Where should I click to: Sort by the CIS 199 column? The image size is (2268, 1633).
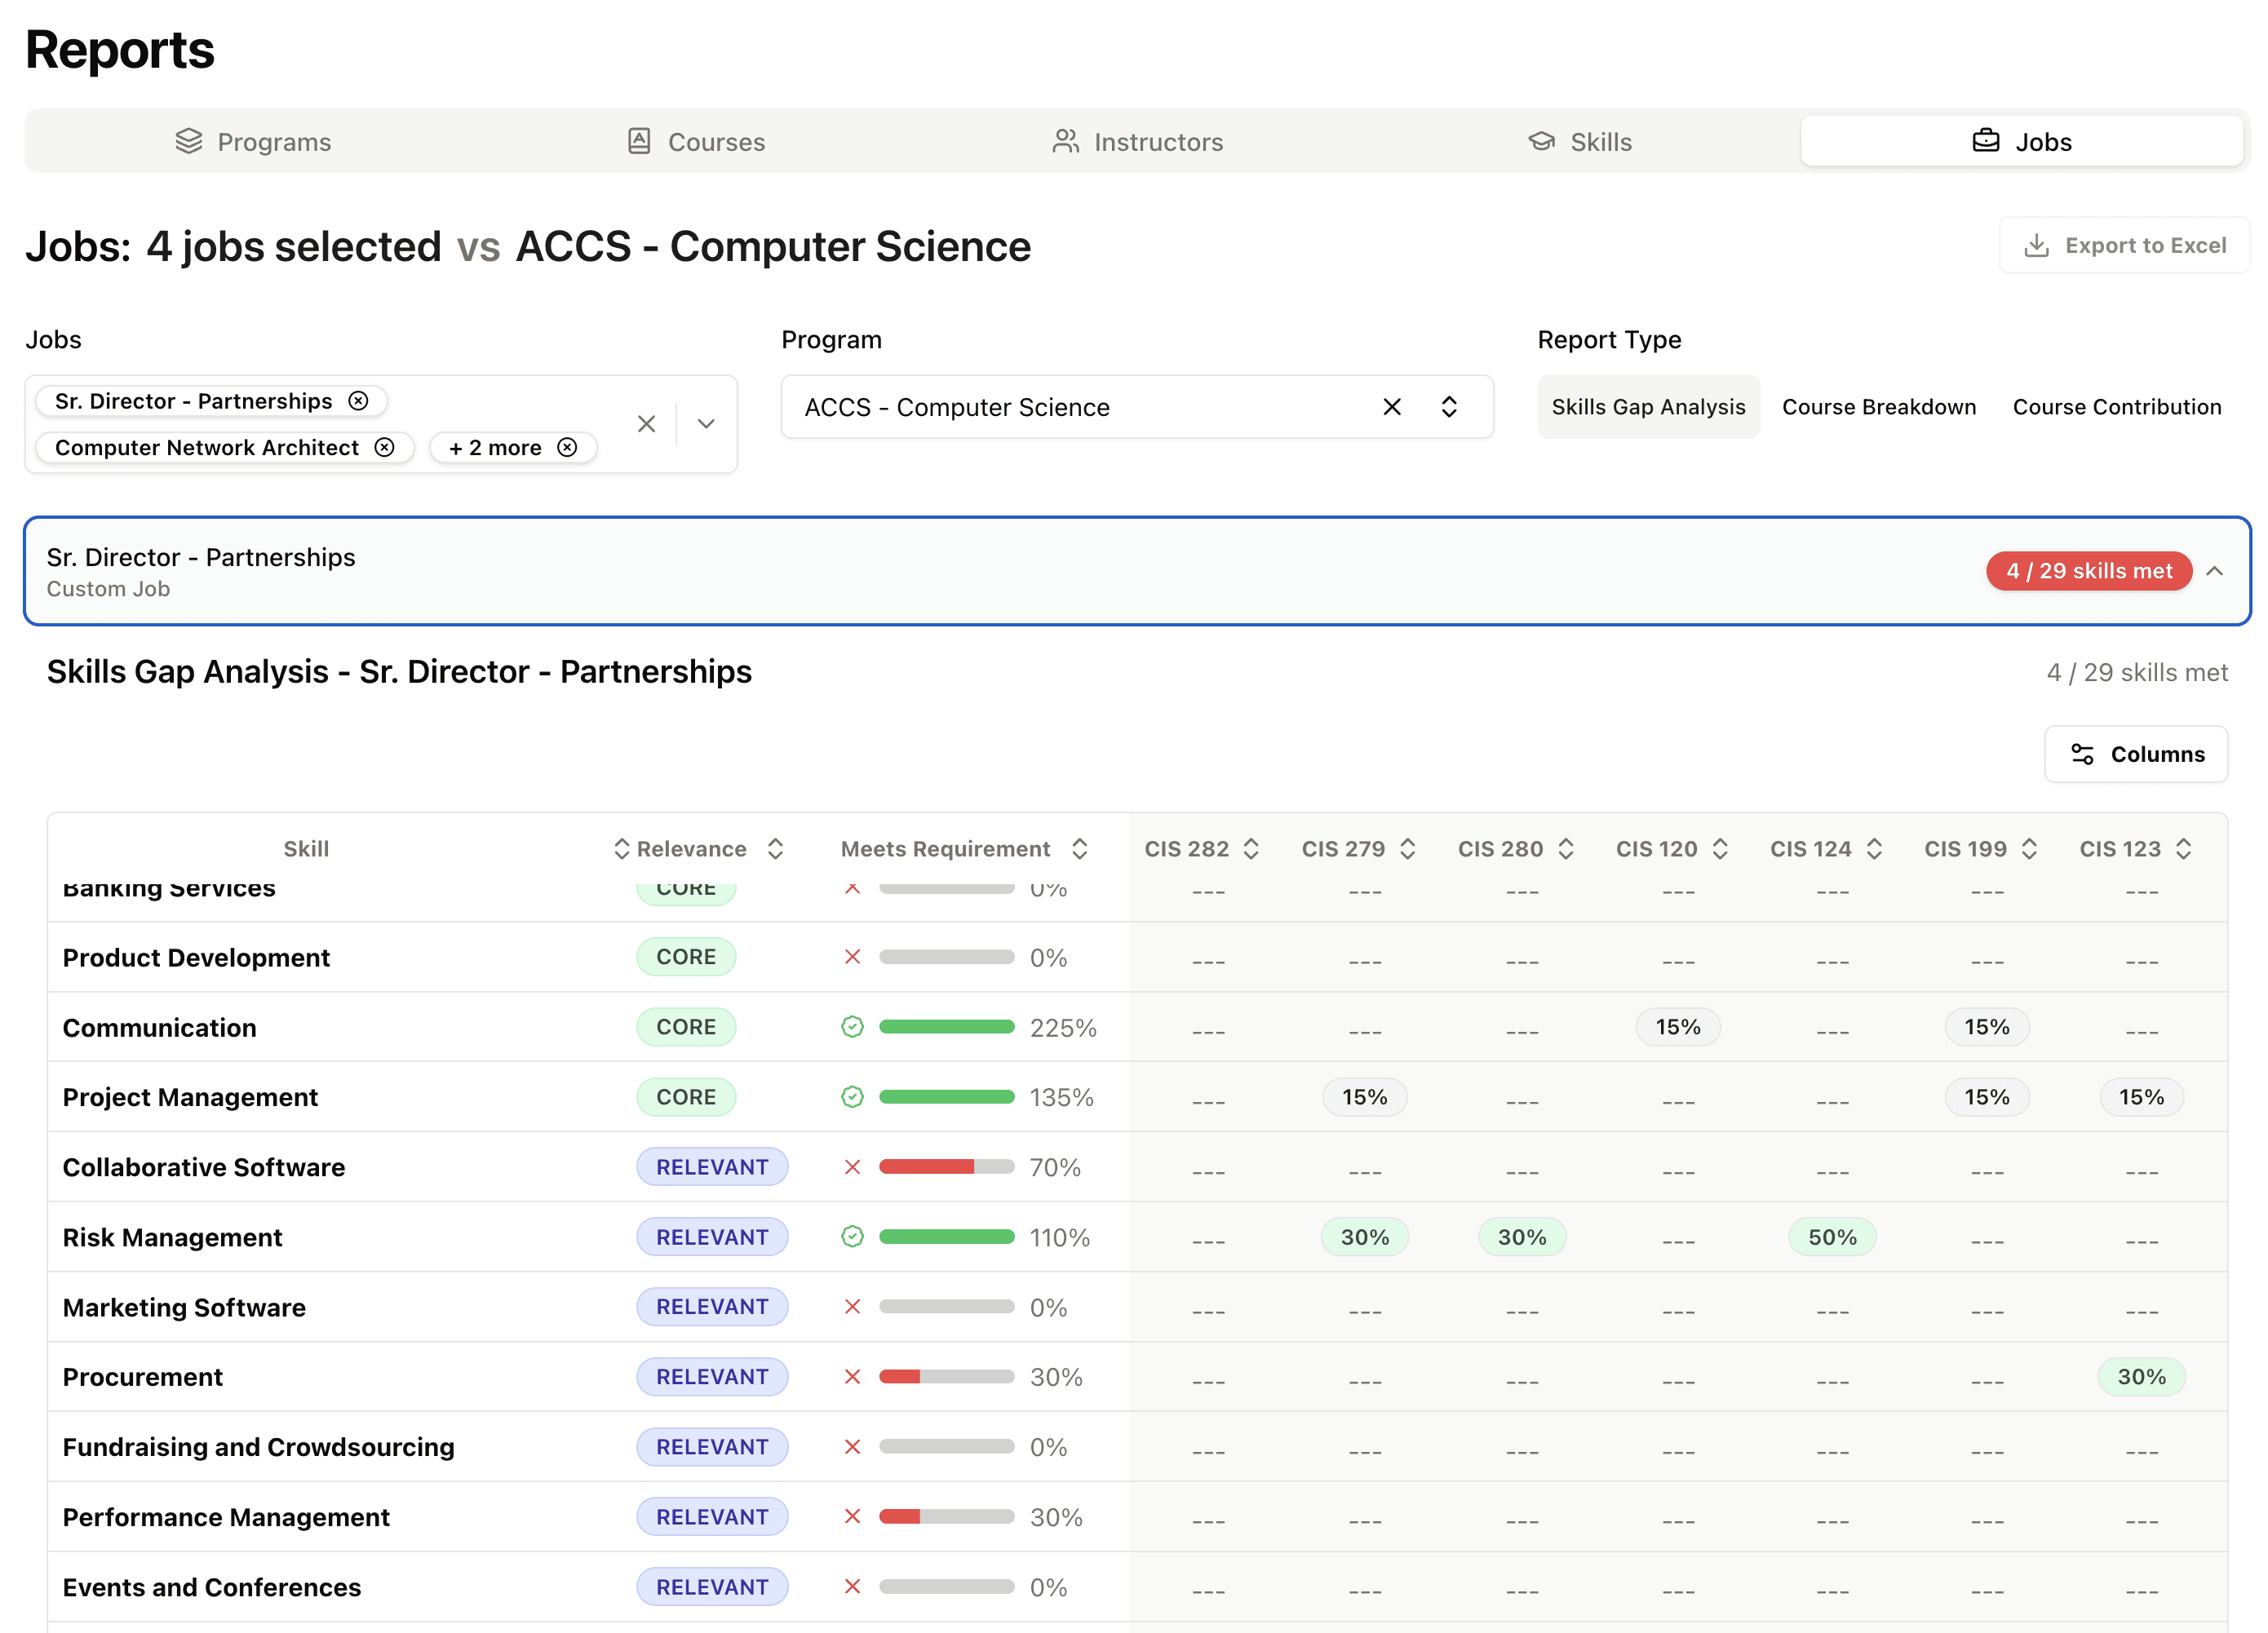click(2029, 849)
